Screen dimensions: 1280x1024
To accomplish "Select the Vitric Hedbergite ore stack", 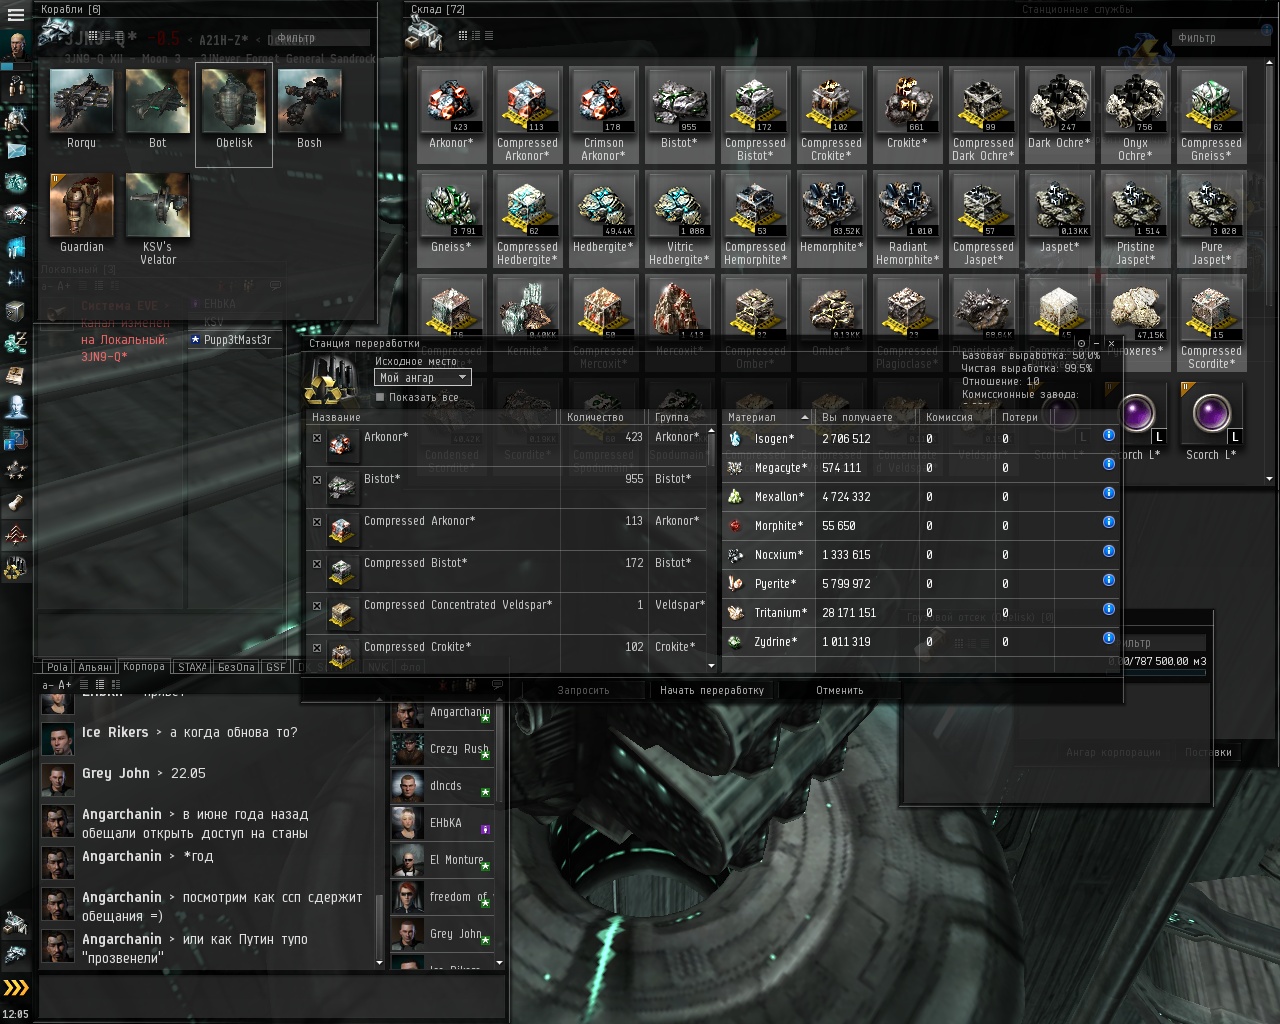I will pyautogui.click(x=680, y=219).
